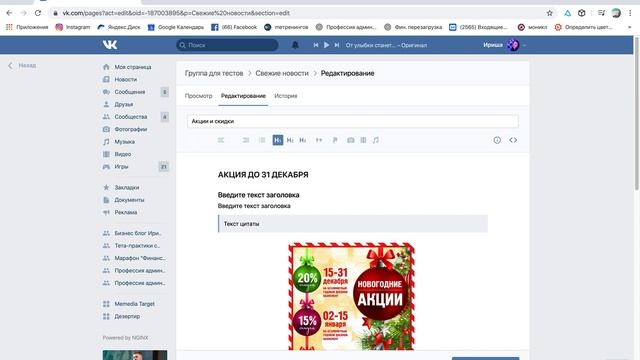640x360 pixels.
Task: Open Тета-практики group shortcut
Action: click(137, 246)
